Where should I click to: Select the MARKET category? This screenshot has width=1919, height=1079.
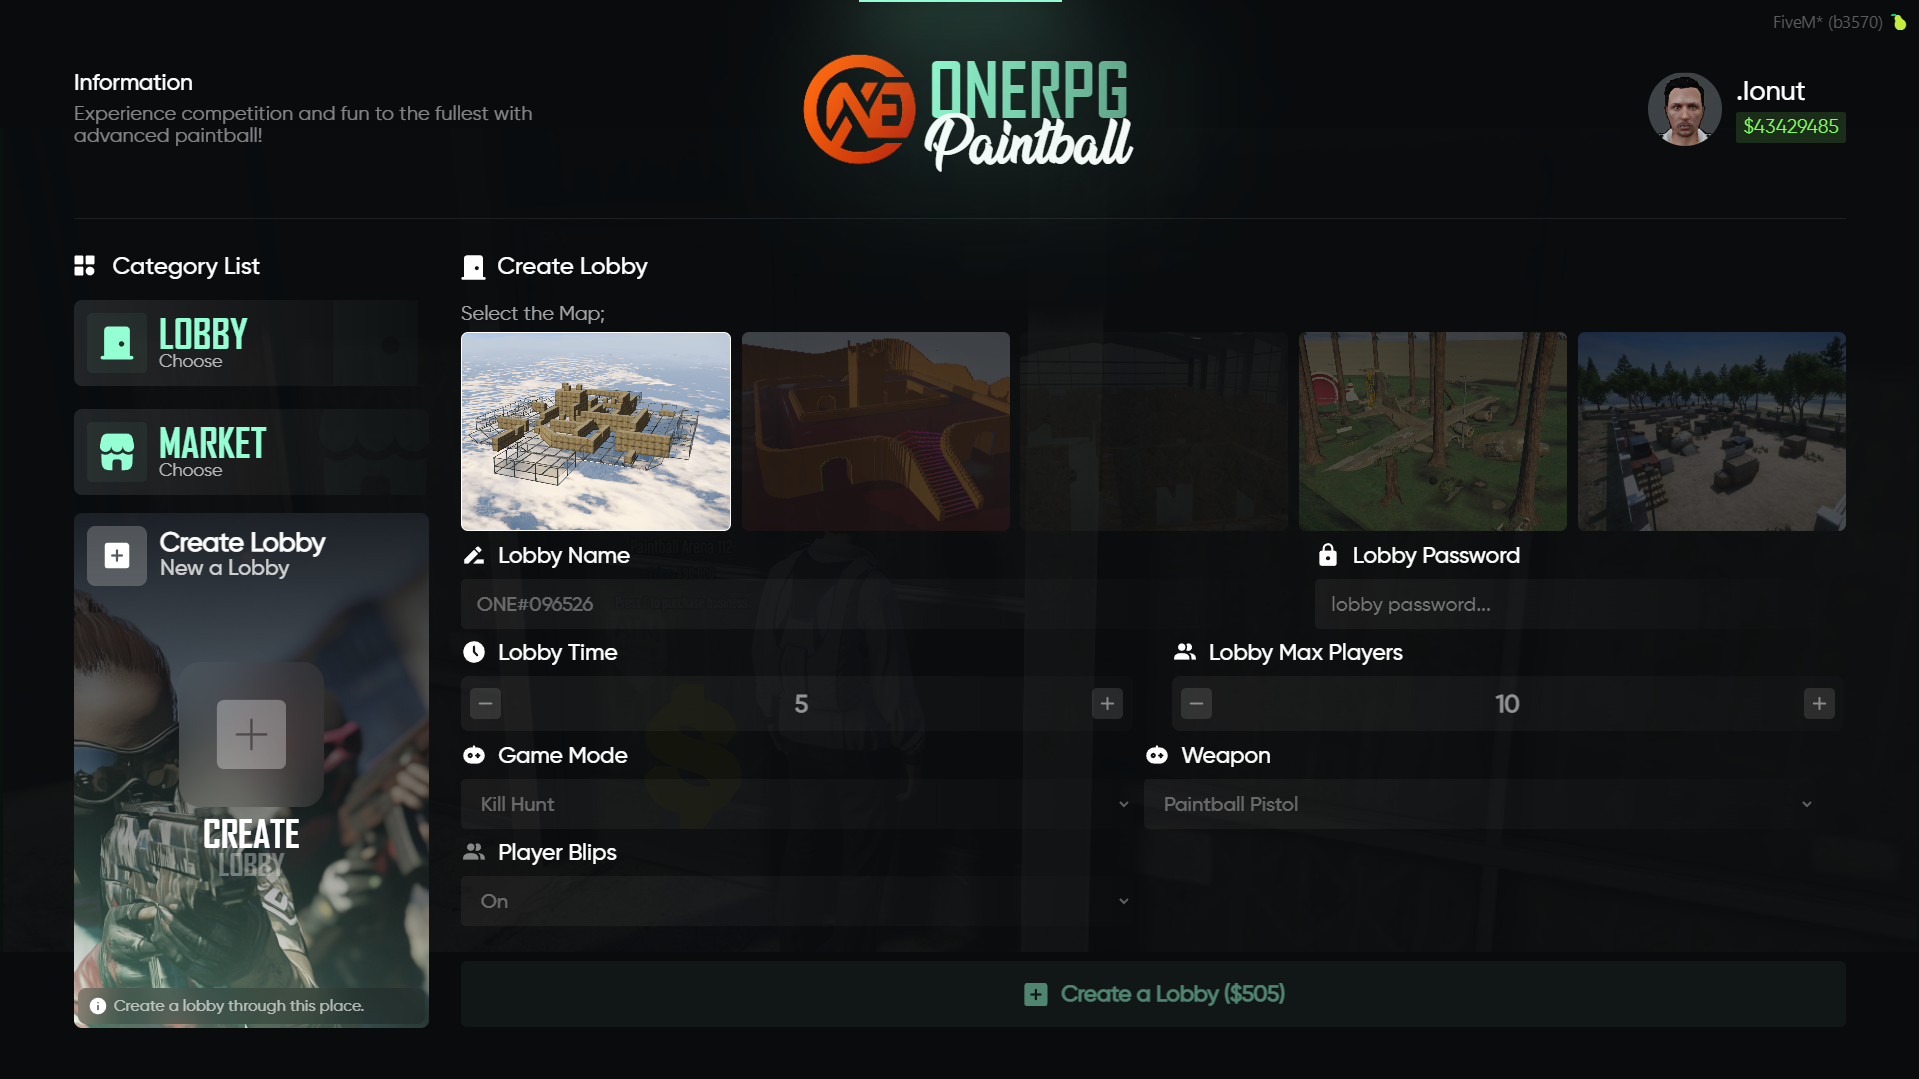[250, 452]
